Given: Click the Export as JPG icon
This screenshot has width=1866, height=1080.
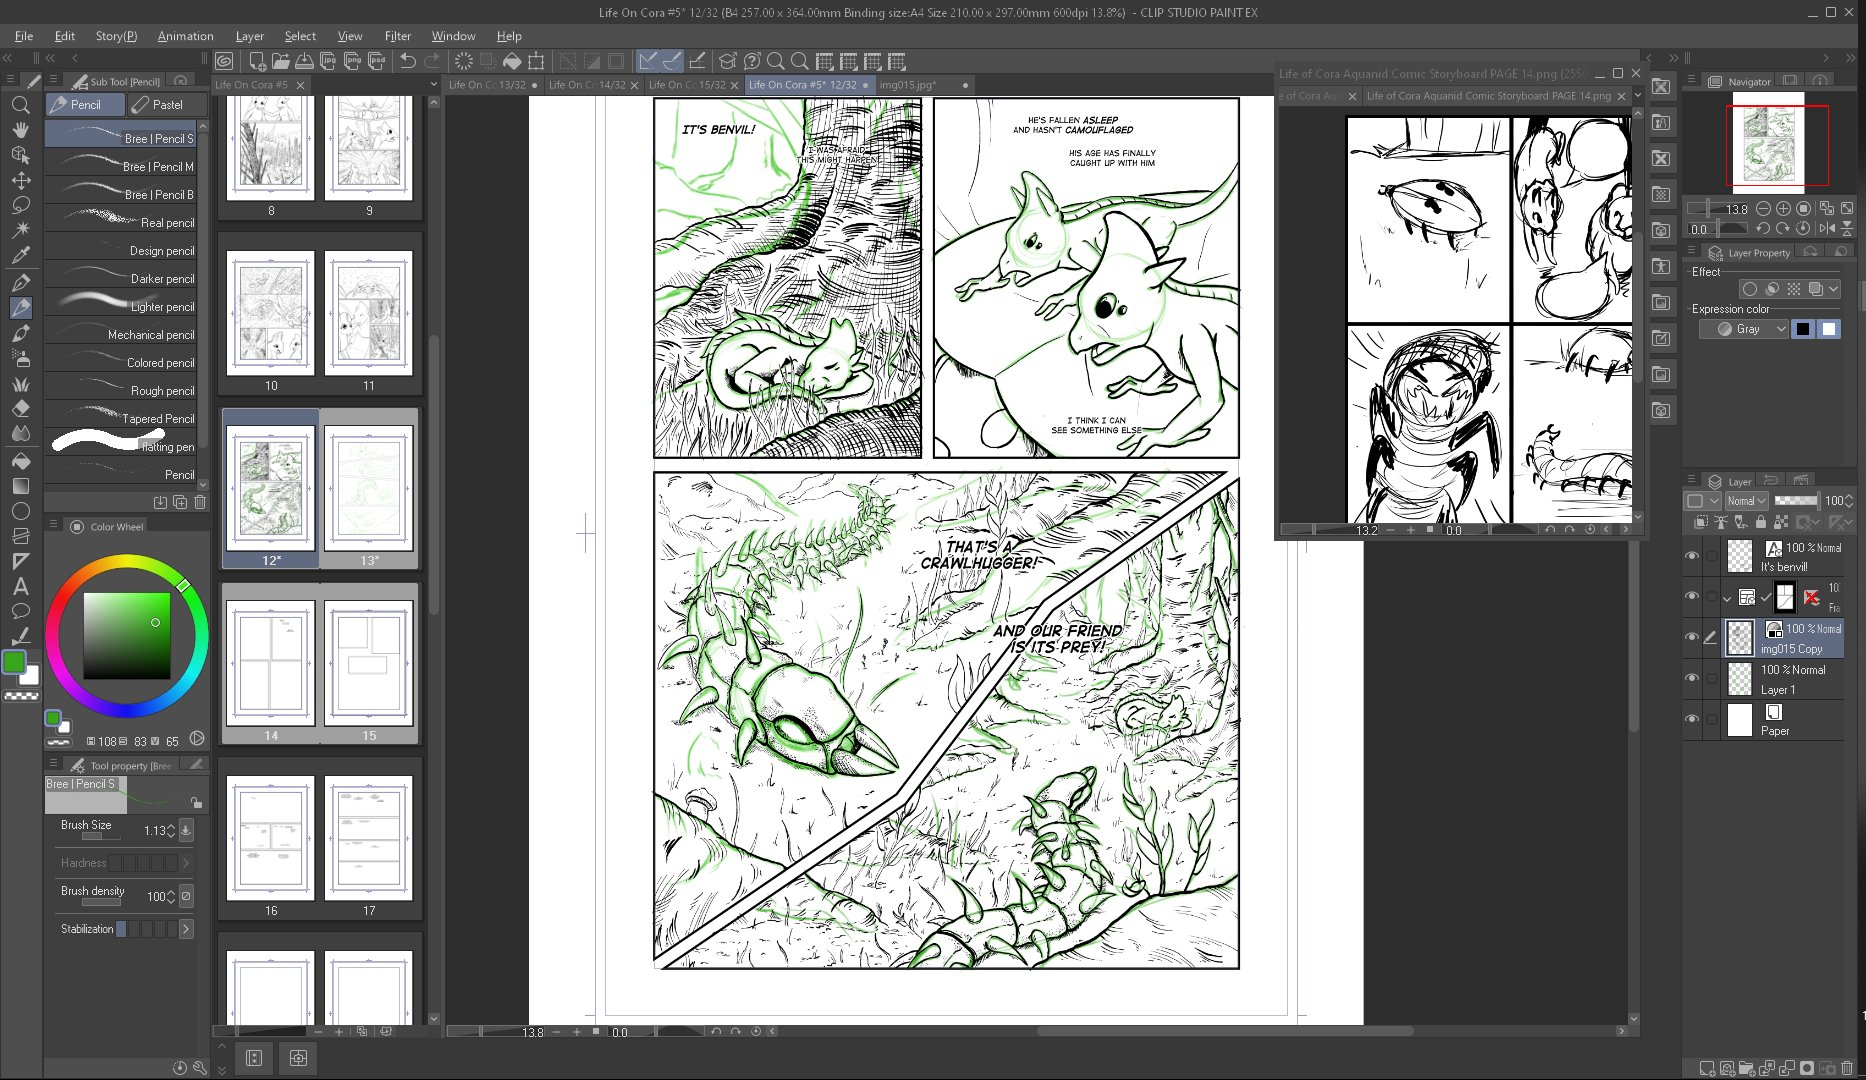Looking at the screenshot, I should tap(328, 61).
